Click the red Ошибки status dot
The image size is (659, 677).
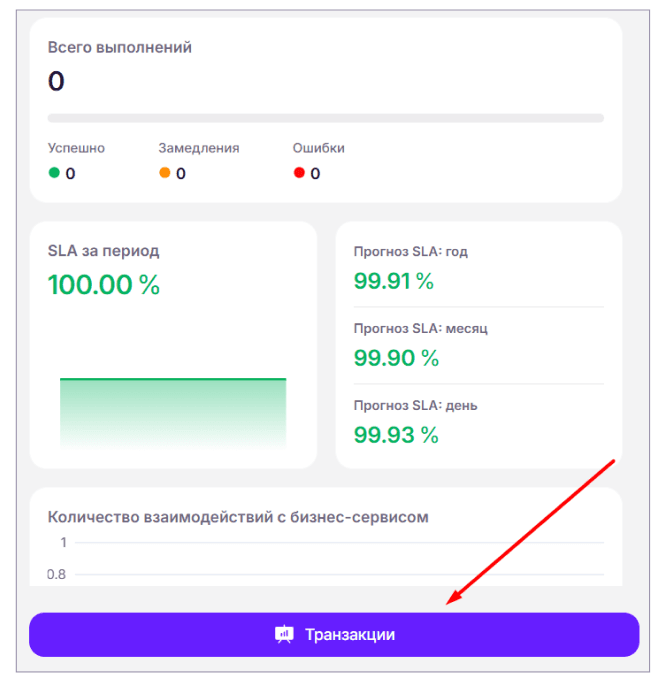tap(299, 173)
